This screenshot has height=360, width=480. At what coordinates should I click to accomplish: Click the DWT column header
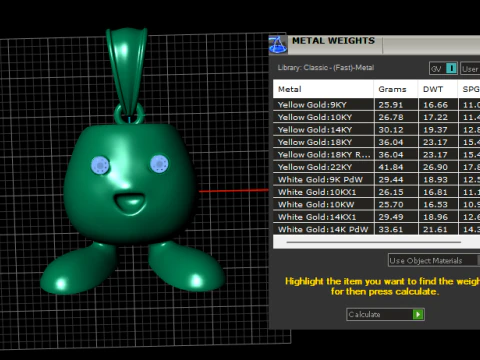pos(438,89)
